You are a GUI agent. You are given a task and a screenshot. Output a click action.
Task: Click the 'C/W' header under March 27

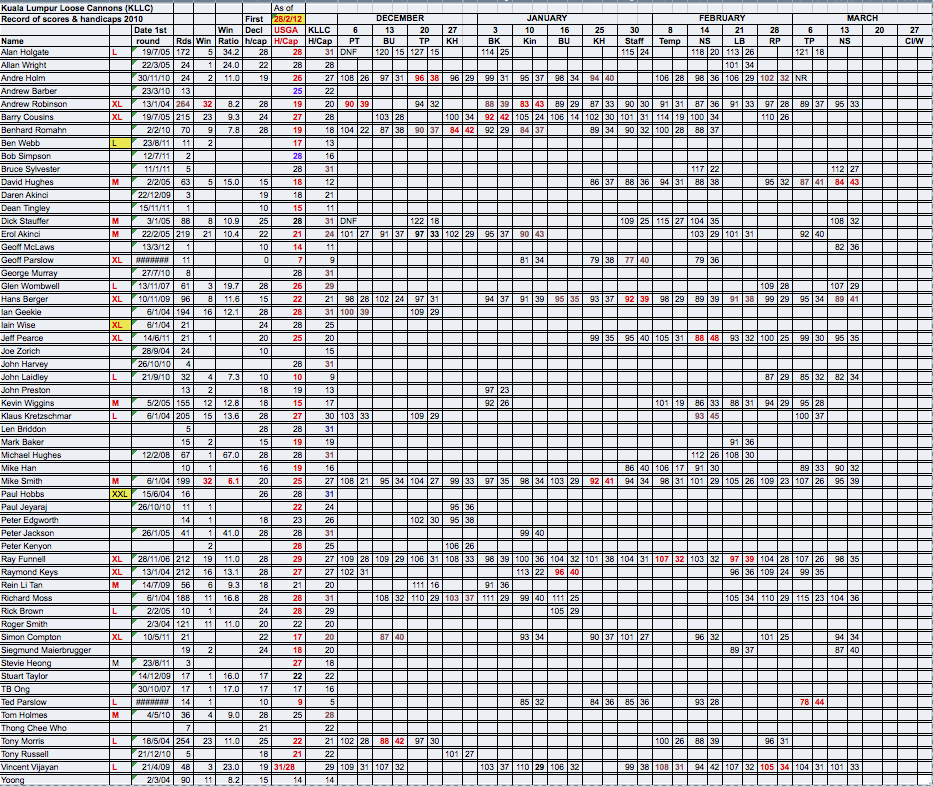915,41
